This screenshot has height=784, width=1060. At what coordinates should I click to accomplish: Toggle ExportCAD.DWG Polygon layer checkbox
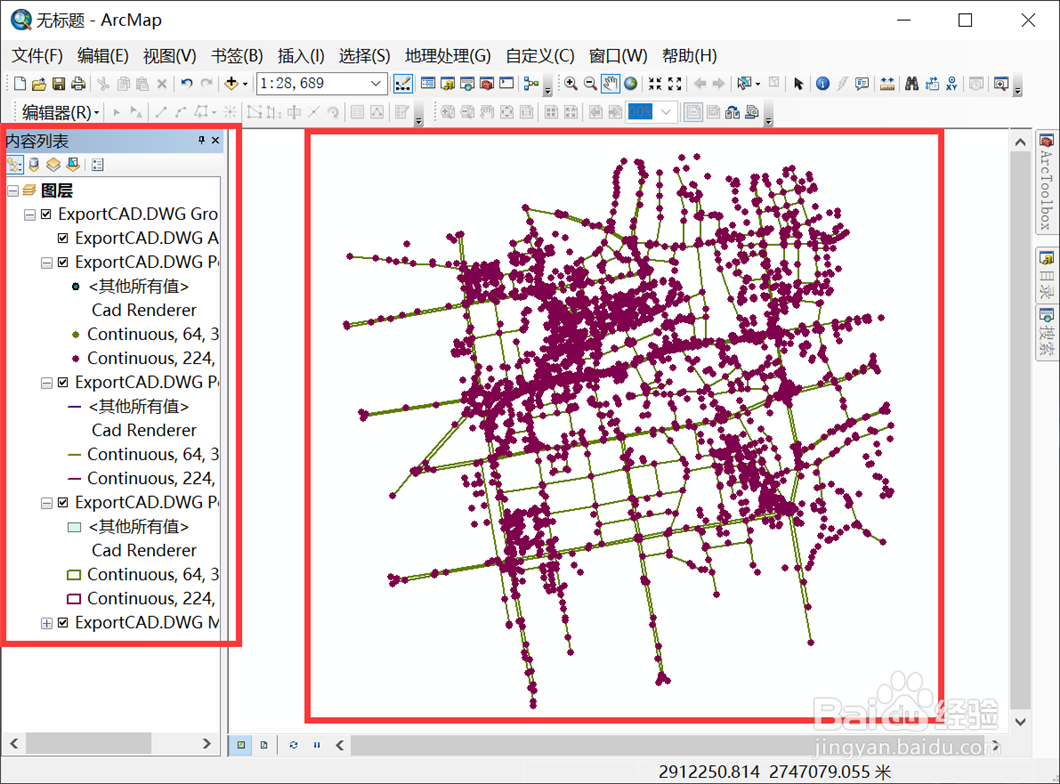[x=63, y=503]
